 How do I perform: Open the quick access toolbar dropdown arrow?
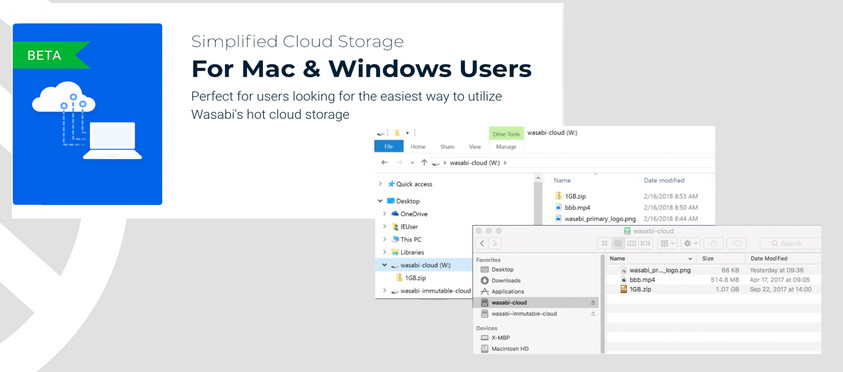[408, 132]
